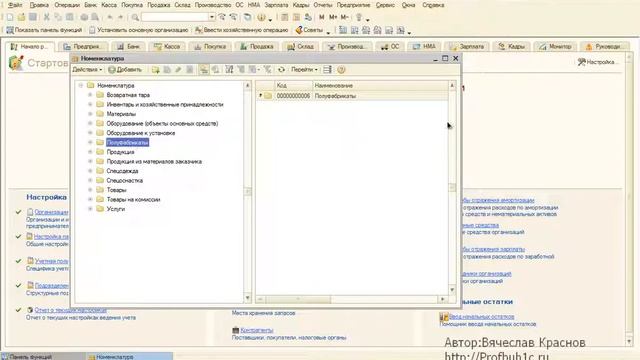
Task: Click horizontal scrollbar thumb under the table
Action: pos(298,300)
